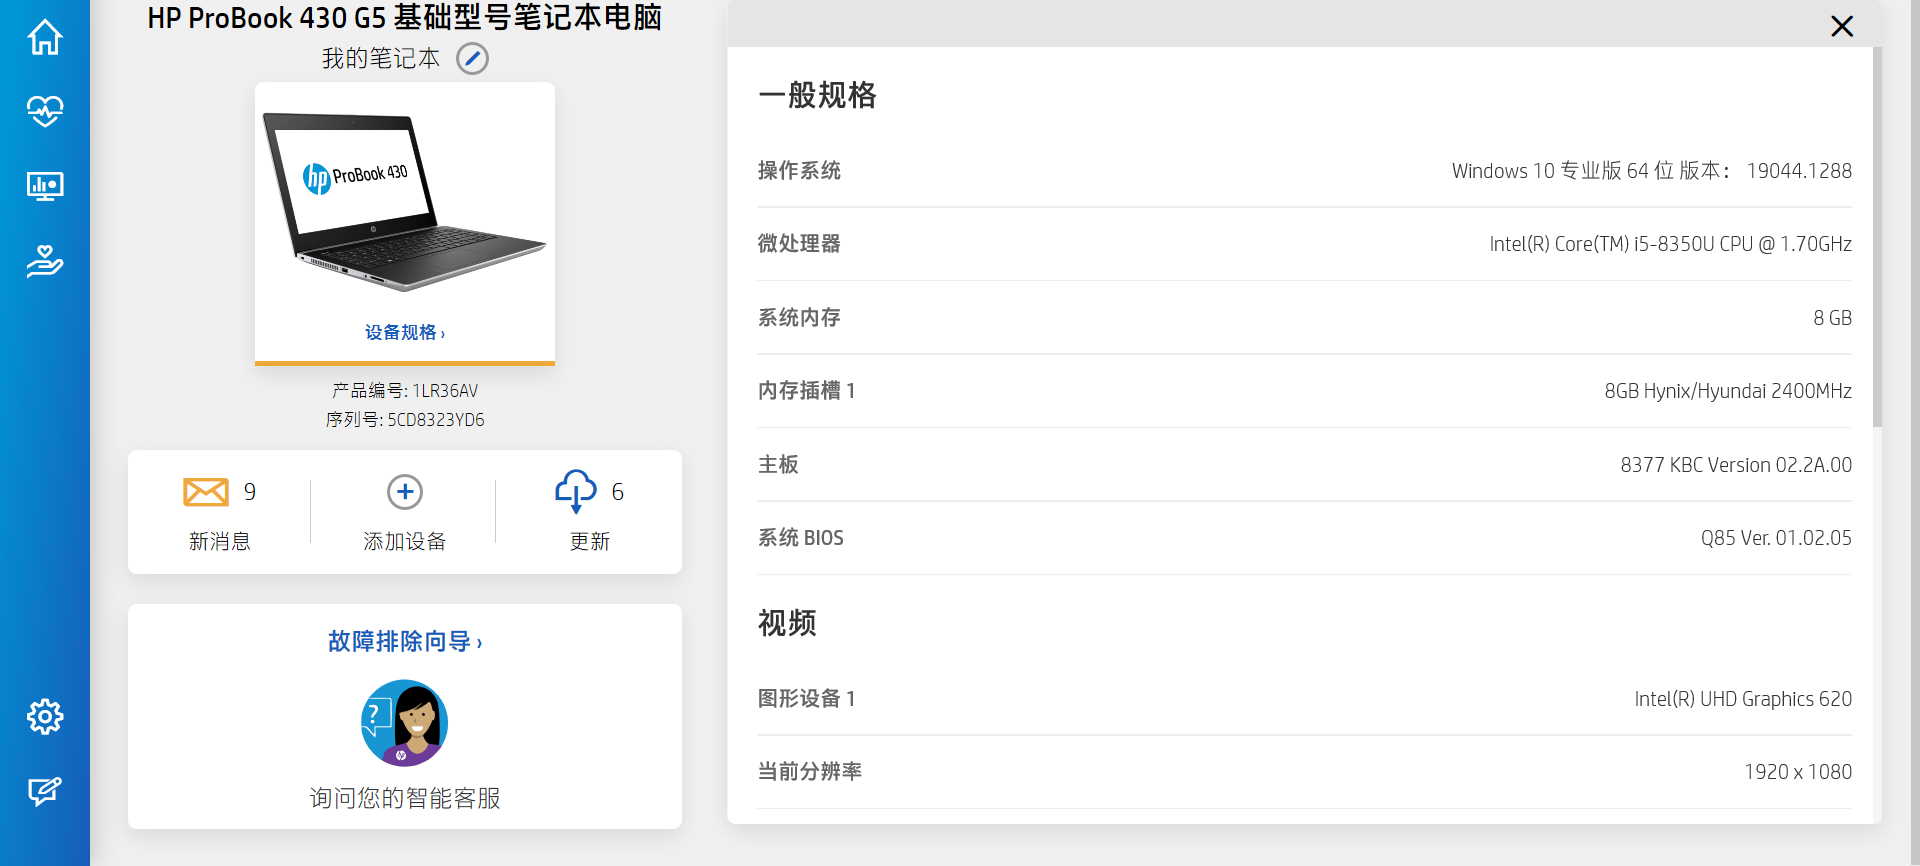The image size is (1920, 866).
Task: Open the settings gear in the sidebar
Action: [x=45, y=716]
